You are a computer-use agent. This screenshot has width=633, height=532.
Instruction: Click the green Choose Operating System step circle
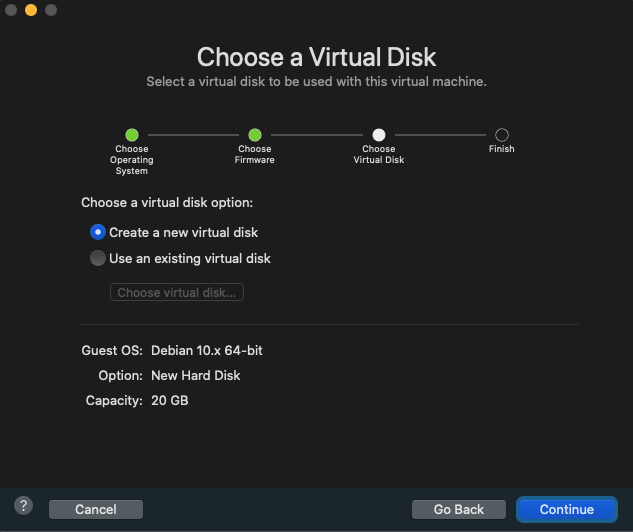tap(132, 135)
